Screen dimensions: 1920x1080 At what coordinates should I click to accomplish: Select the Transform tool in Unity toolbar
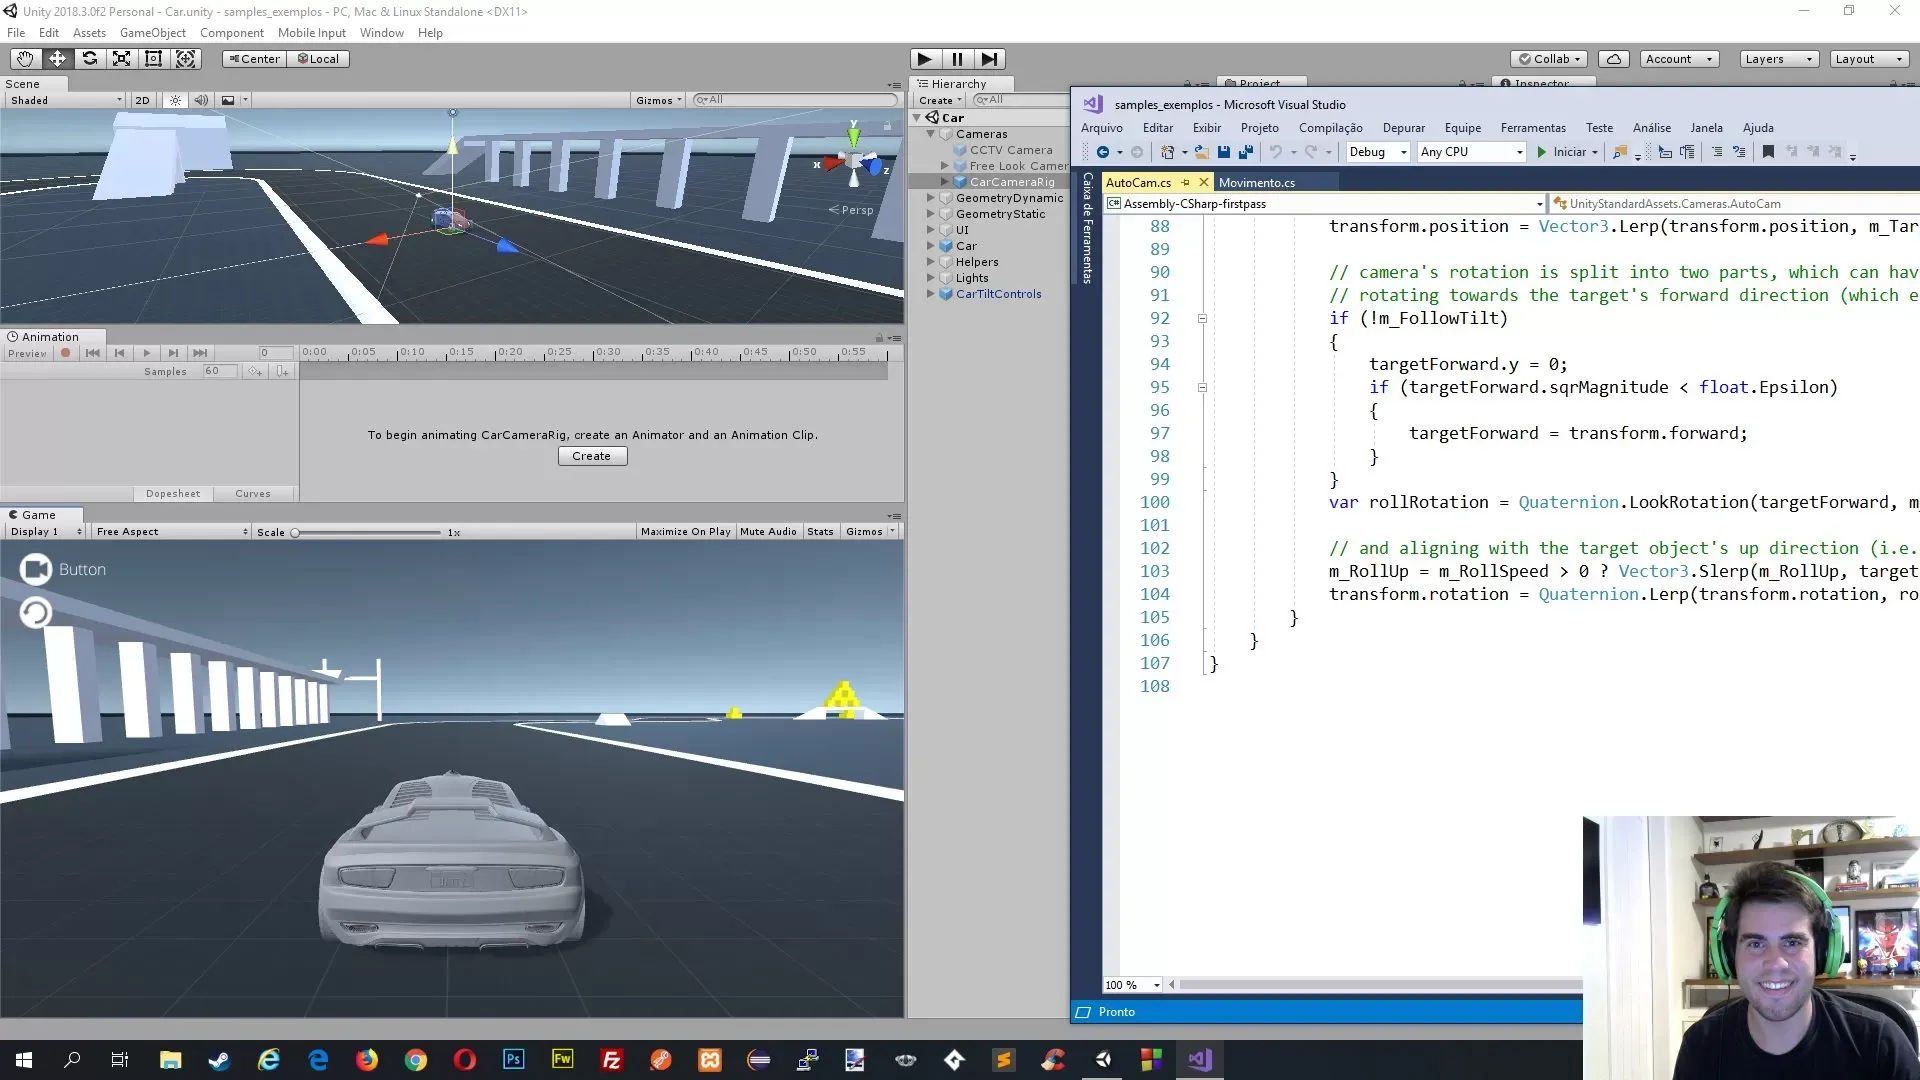pos(186,59)
